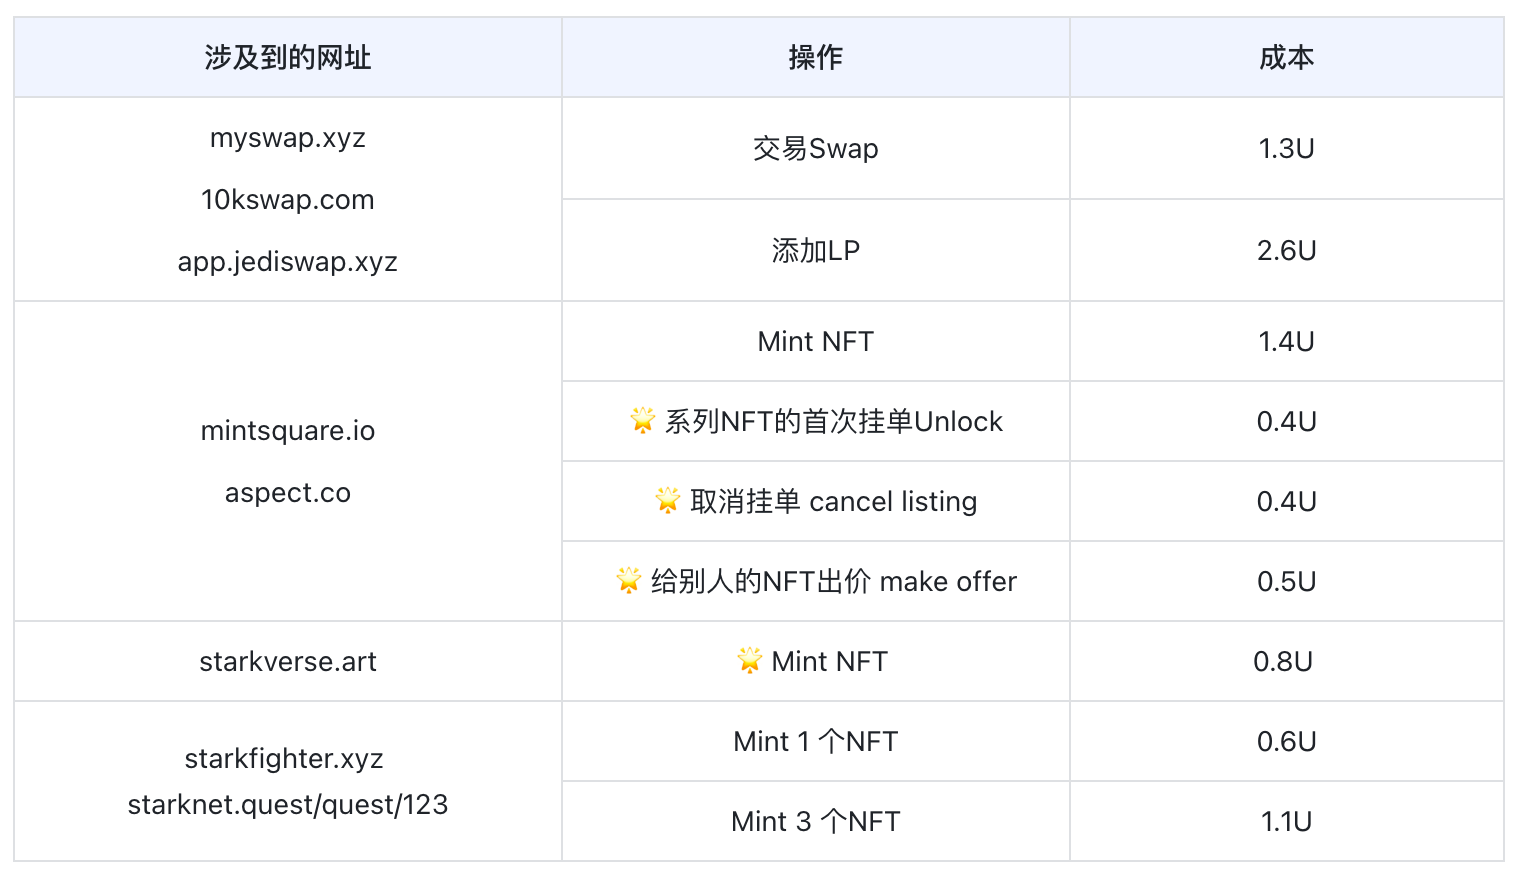This screenshot has height=870, width=1518.
Task: Open starkverse.art link
Action: pyautogui.click(x=288, y=662)
